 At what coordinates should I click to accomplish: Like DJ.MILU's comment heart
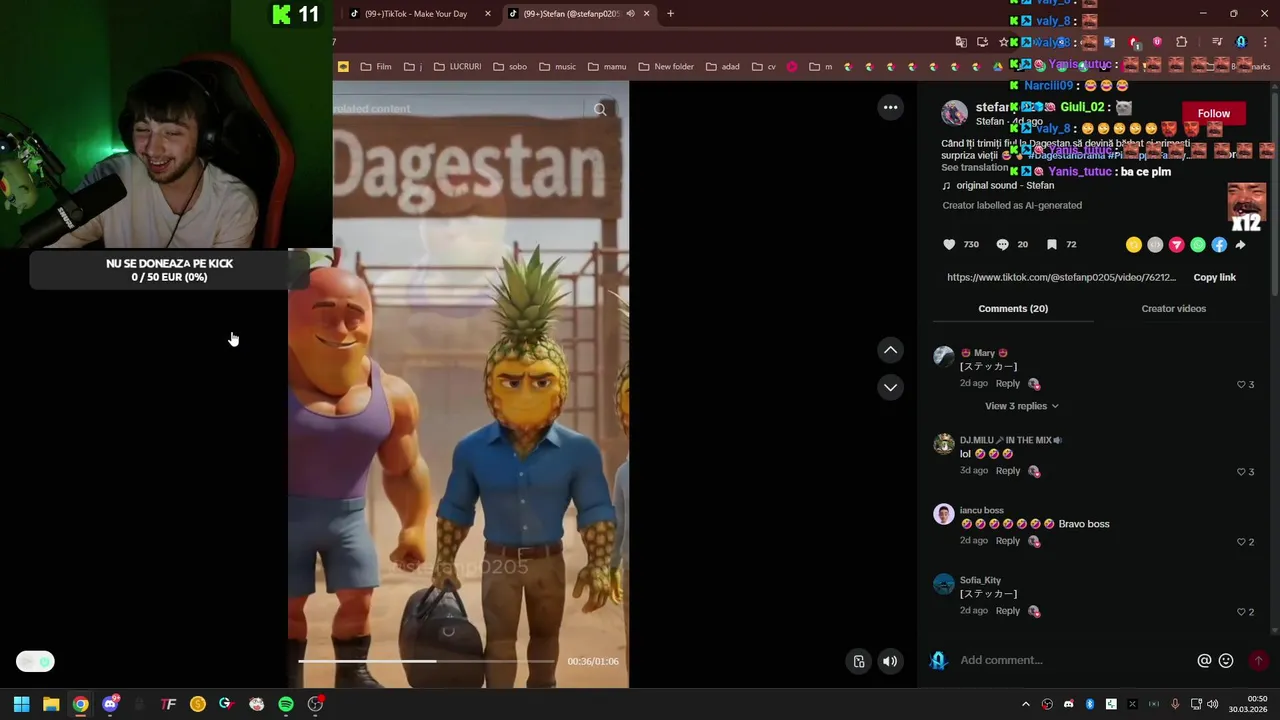coord(1241,472)
